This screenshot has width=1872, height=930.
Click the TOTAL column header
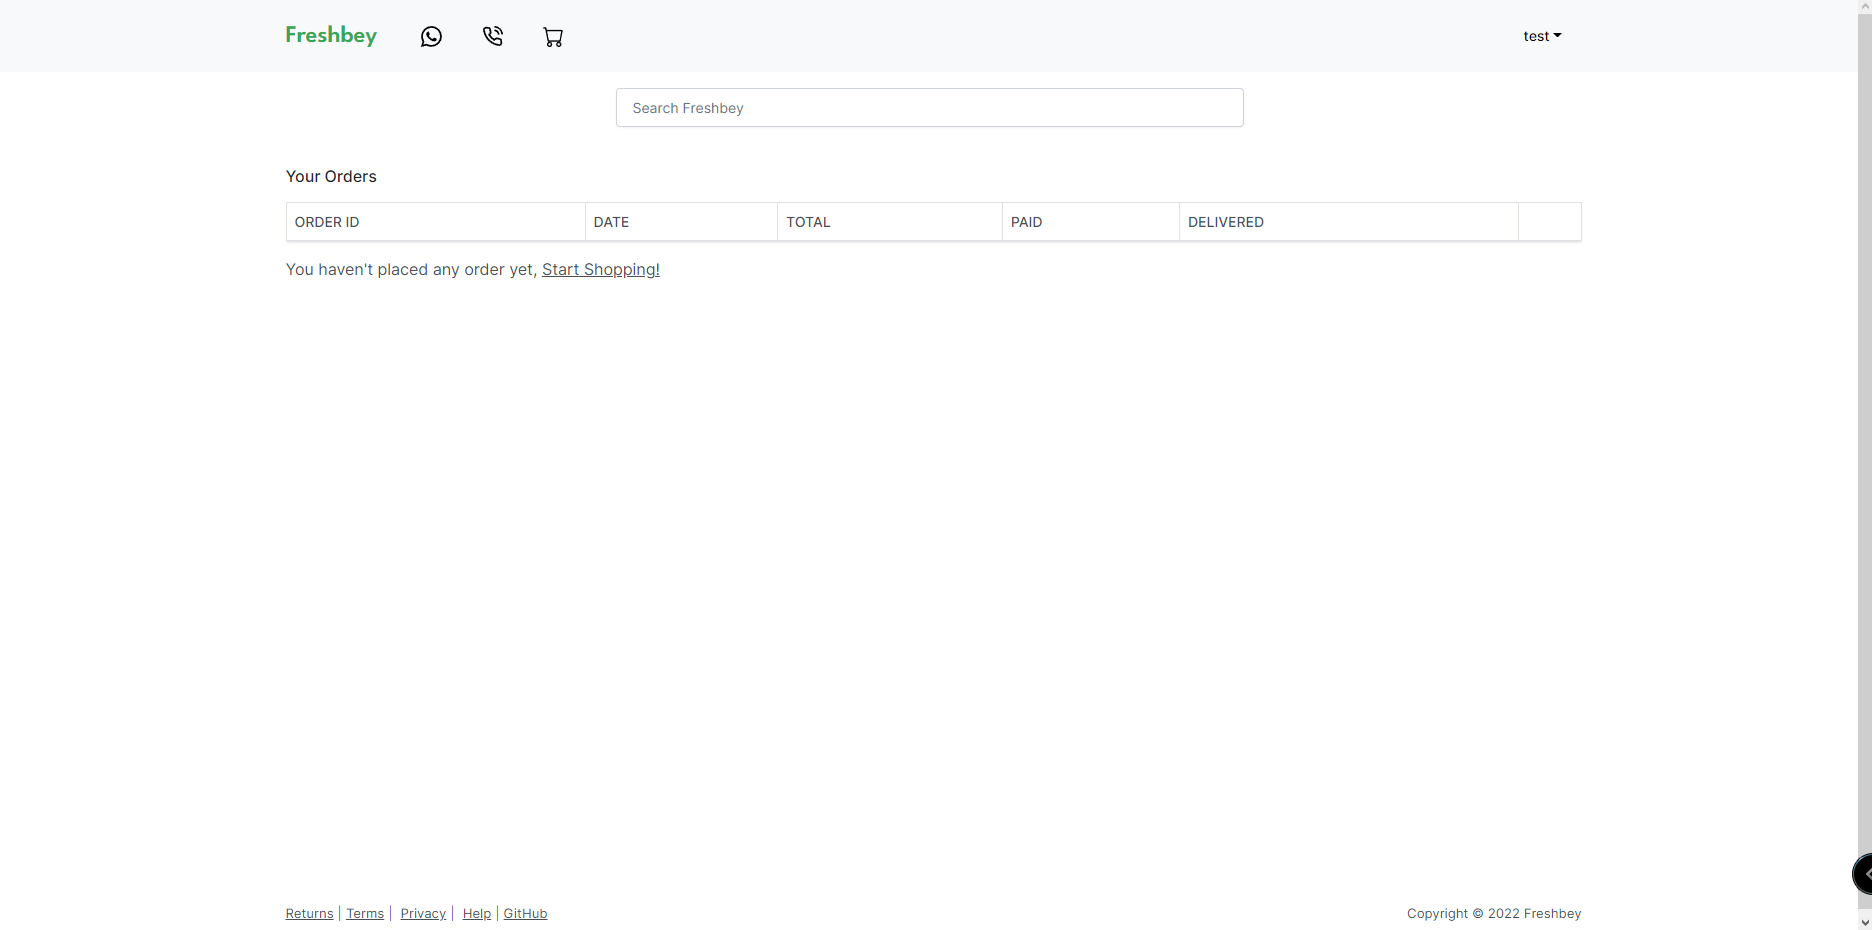[x=890, y=222]
